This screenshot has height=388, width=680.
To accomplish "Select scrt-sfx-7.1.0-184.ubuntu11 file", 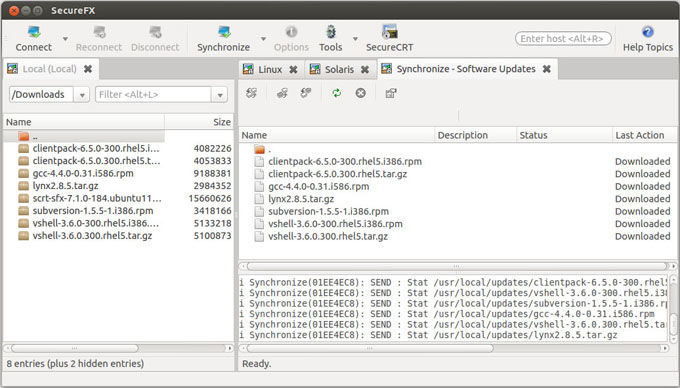I will coord(97,199).
